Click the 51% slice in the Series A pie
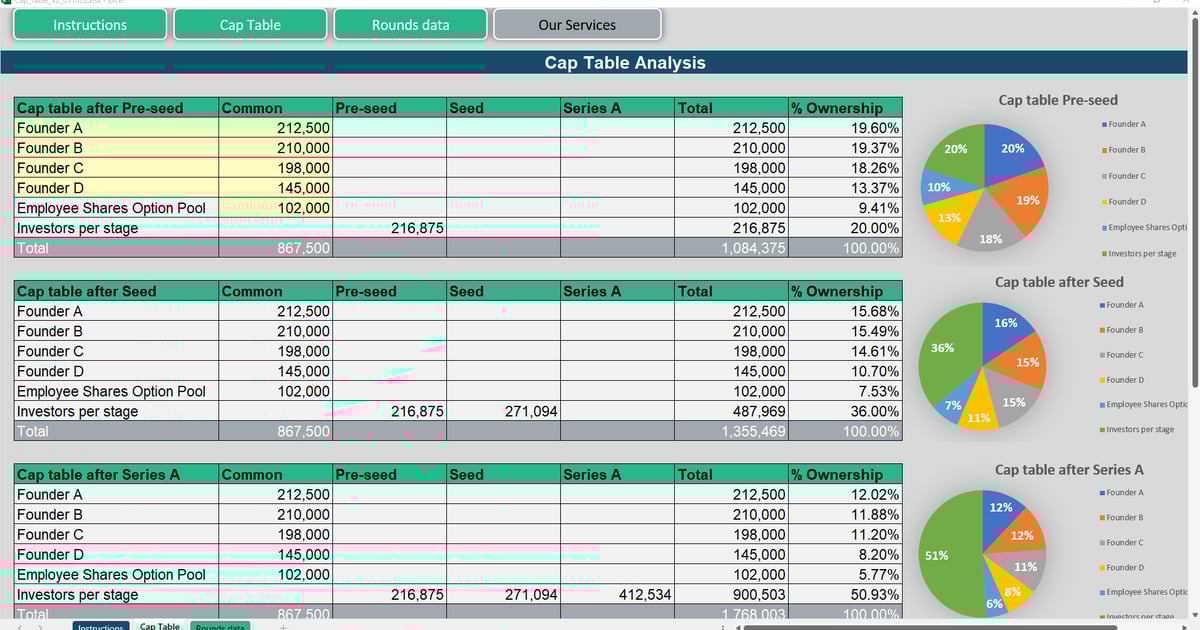This screenshot has height=630, width=1200. pos(938,554)
